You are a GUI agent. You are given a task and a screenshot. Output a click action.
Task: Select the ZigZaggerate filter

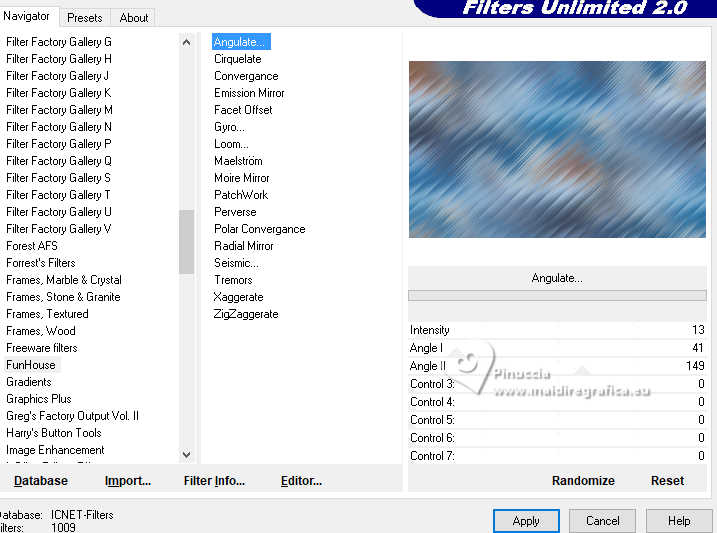coord(246,314)
